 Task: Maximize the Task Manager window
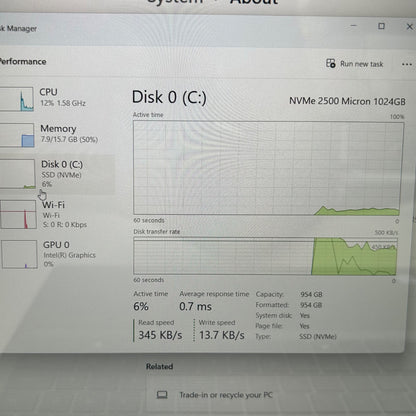pos(381,26)
